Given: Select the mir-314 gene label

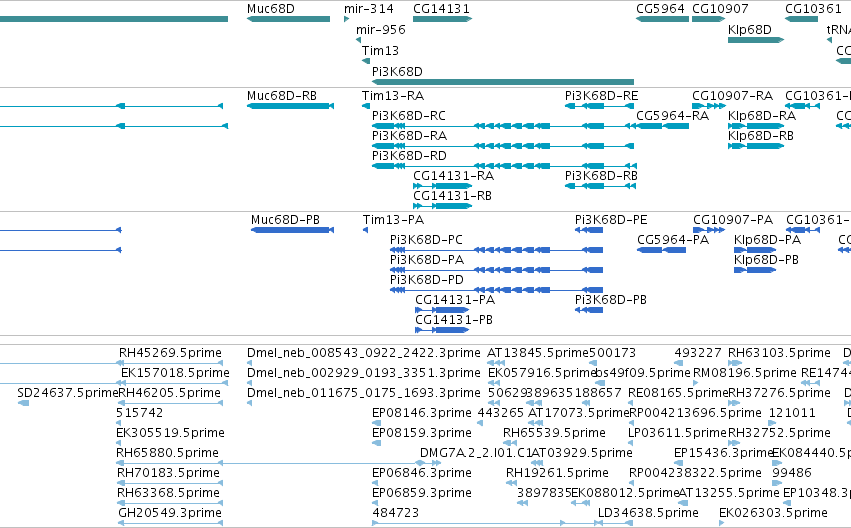Looking at the screenshot, I should pyautogui.click(x=369, y=9).
